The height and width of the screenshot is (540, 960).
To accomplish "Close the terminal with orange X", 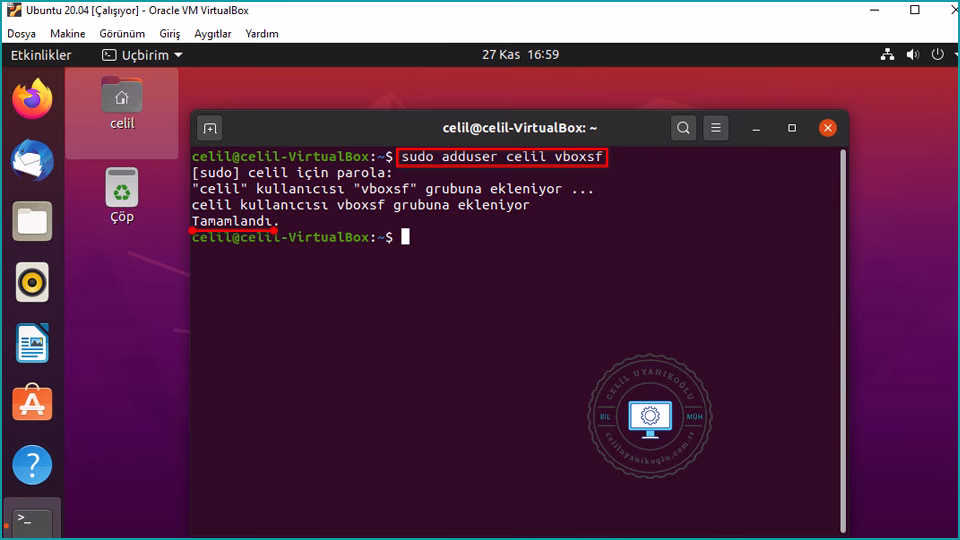I will [828, 128].
